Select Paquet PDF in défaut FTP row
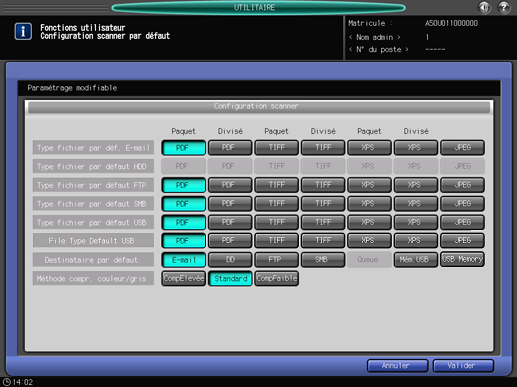Image resolution: width=517 pixels, height=387 pixels. click(x=183, y=185)
